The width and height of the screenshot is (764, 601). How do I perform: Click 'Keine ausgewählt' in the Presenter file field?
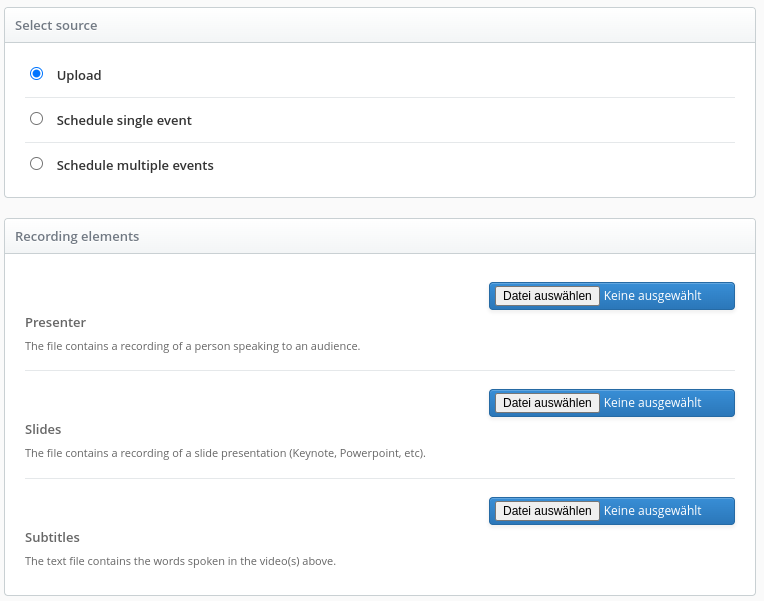pyautogui.click(x=652, y=296)
